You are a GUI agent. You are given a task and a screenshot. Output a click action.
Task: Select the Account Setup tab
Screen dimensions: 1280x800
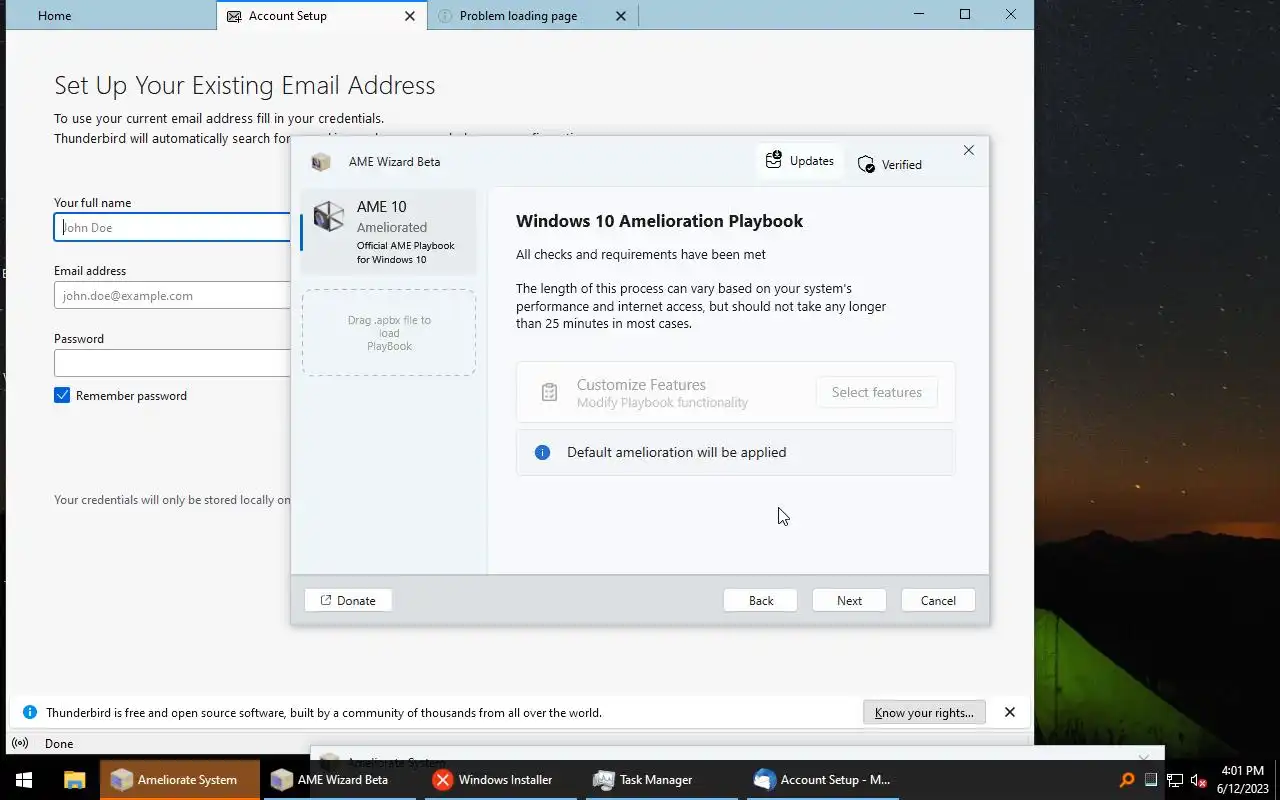pos(320,16)
